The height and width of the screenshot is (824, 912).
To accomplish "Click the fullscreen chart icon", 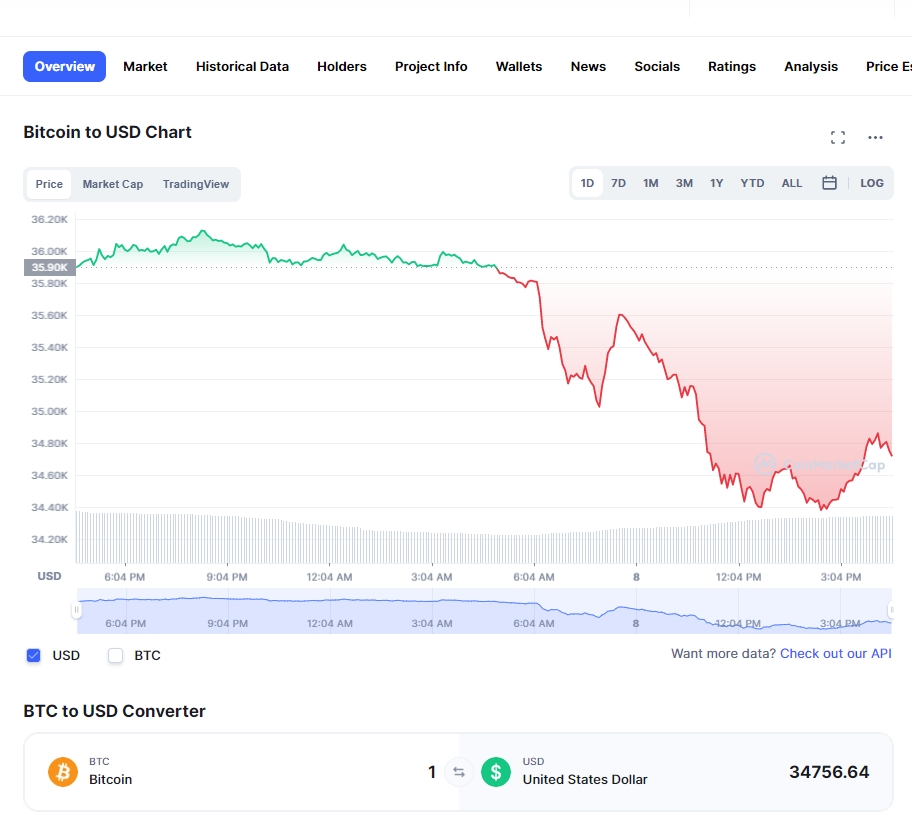I will pyautogui.click(x=838, y=137).
